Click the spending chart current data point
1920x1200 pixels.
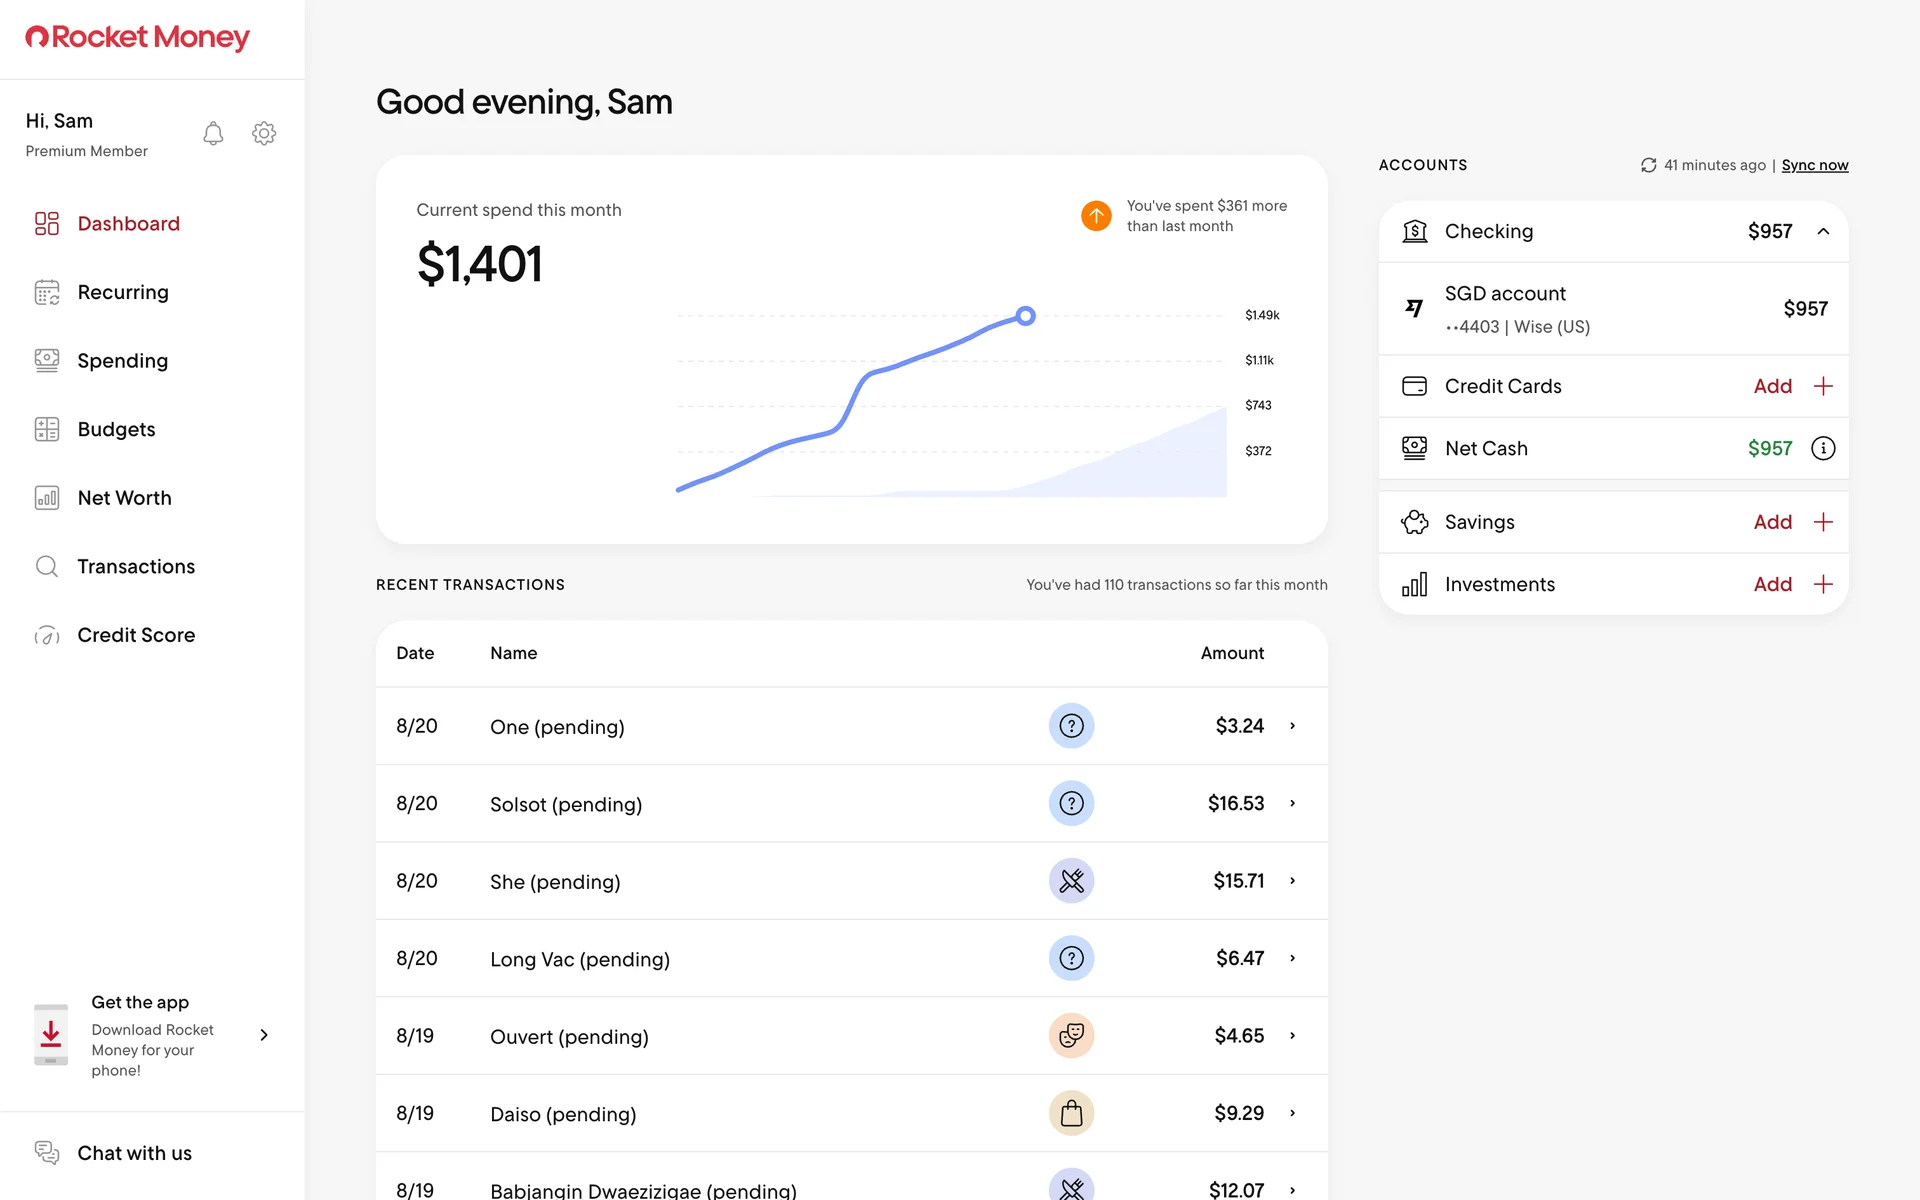pyautogui.click(x=1025, y=316)
